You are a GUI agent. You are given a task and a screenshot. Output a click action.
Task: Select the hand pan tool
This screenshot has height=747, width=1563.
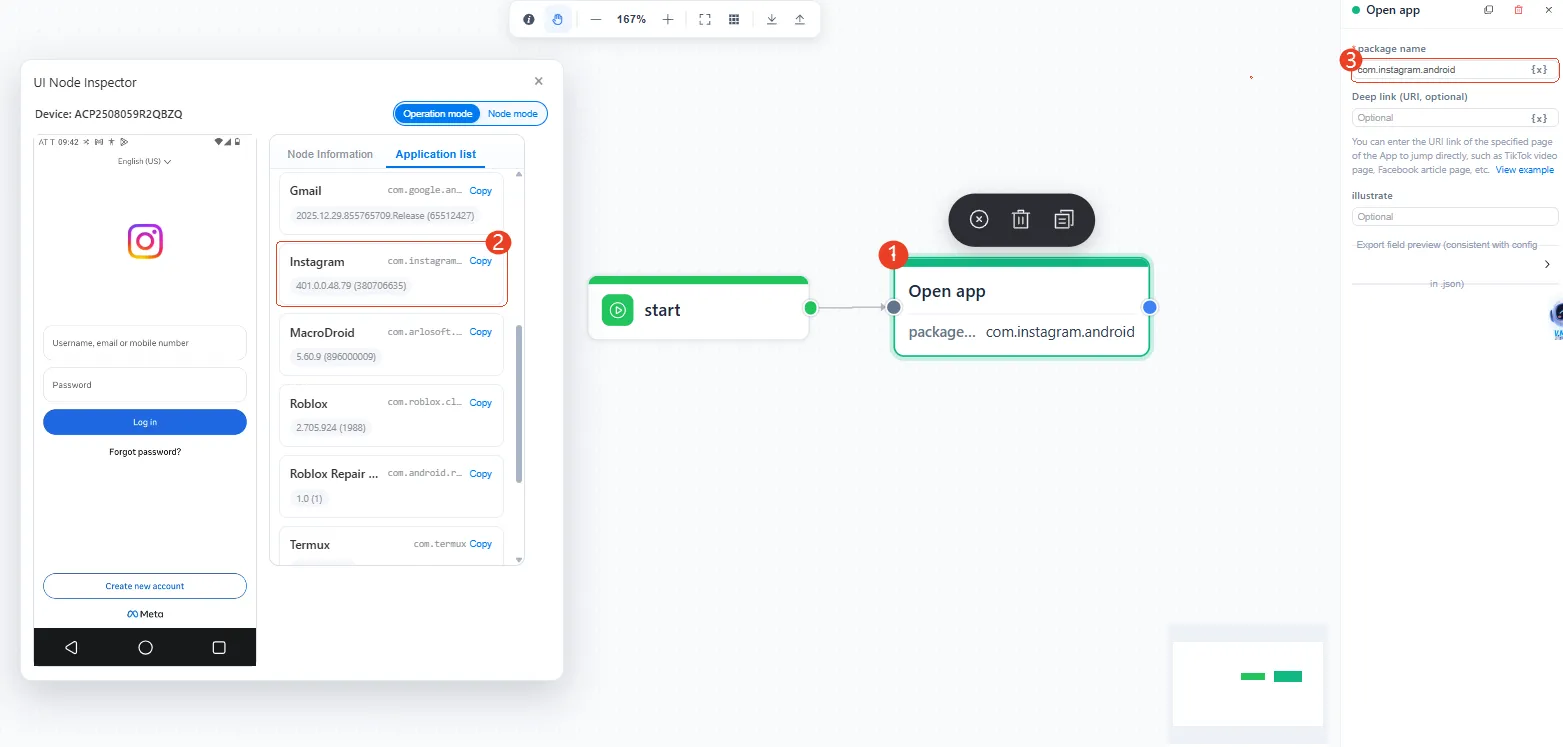558,19
